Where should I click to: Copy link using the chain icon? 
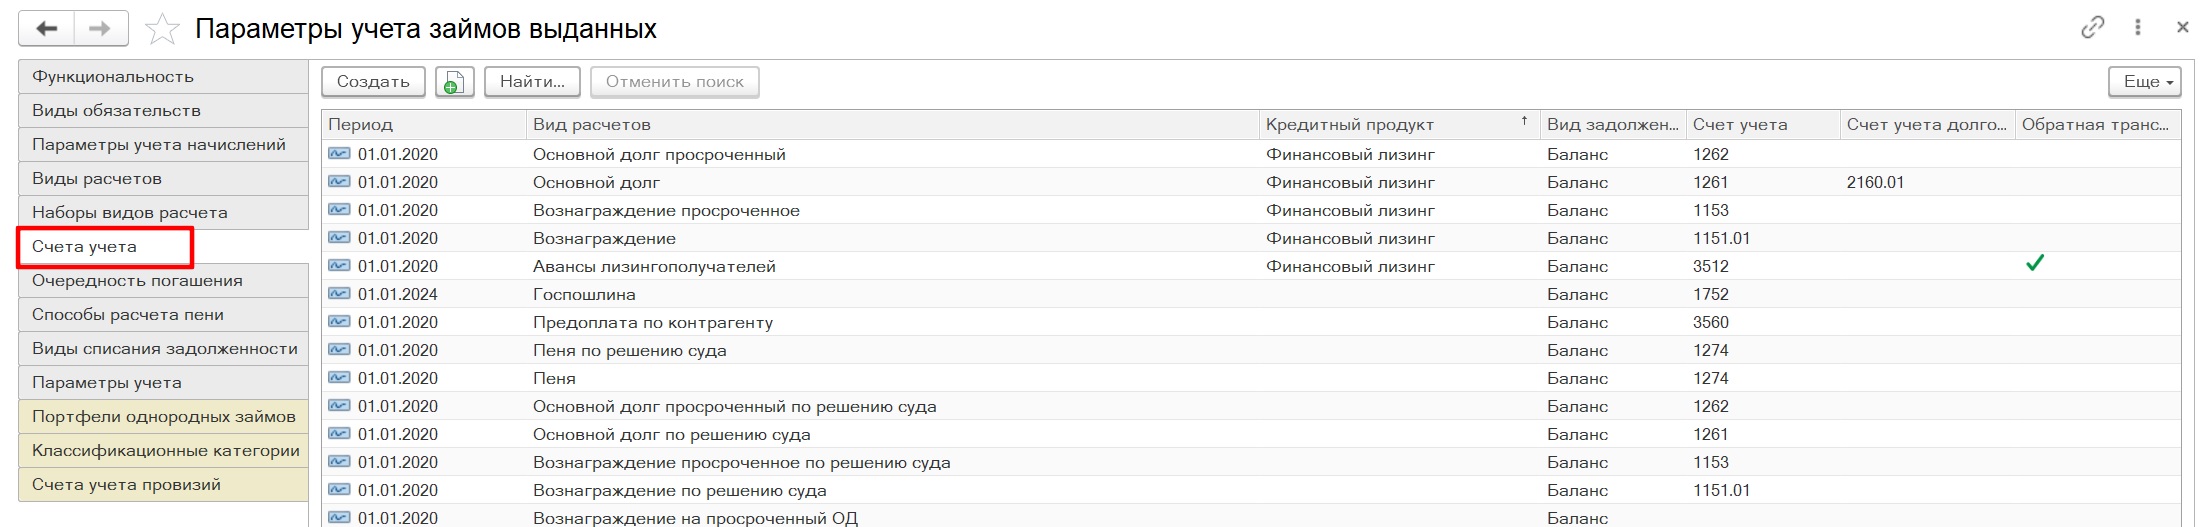tap(2092, 28)
